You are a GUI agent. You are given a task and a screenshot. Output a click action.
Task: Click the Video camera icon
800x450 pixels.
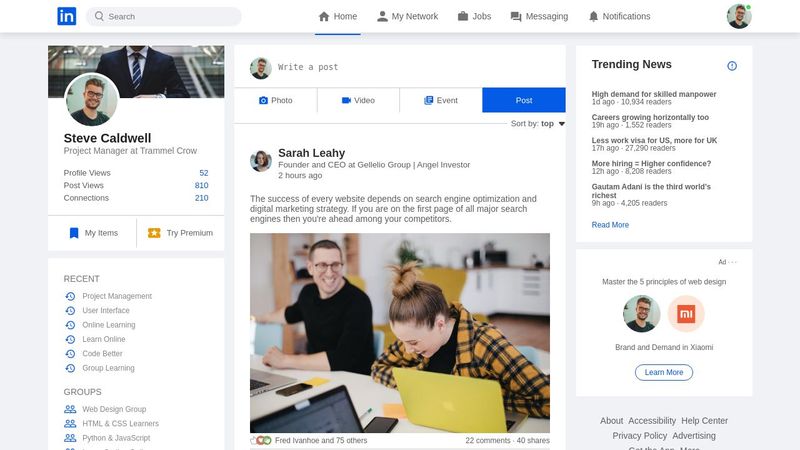(346, 101)
